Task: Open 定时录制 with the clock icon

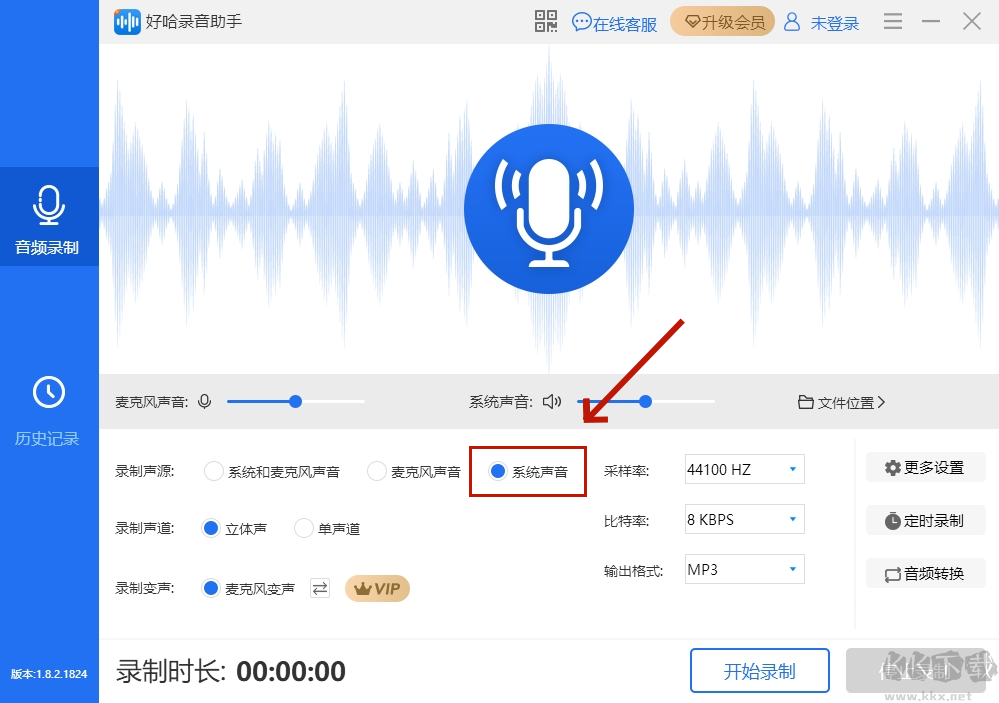Action: (925, 519)
